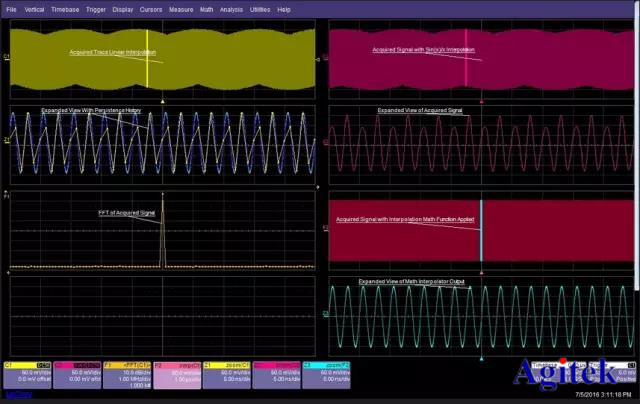Select the pink C2 channel descriptor box
This screenshot has width=640, height=404.
(78, 375)
